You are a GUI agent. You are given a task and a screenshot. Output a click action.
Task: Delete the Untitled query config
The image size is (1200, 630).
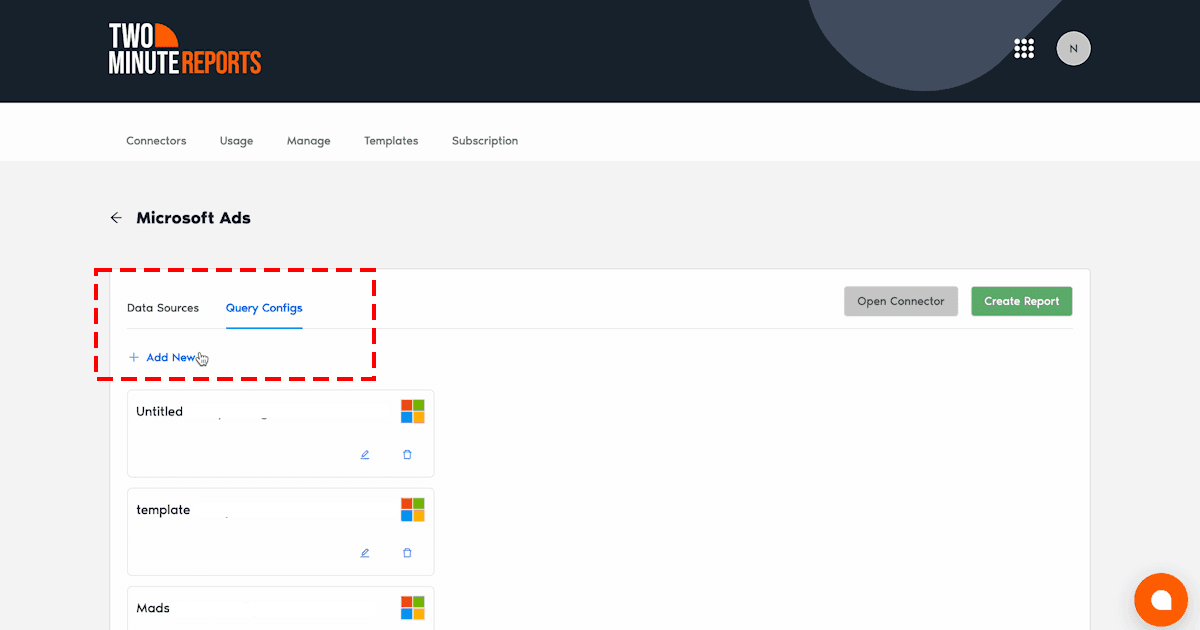coord(407,455)
